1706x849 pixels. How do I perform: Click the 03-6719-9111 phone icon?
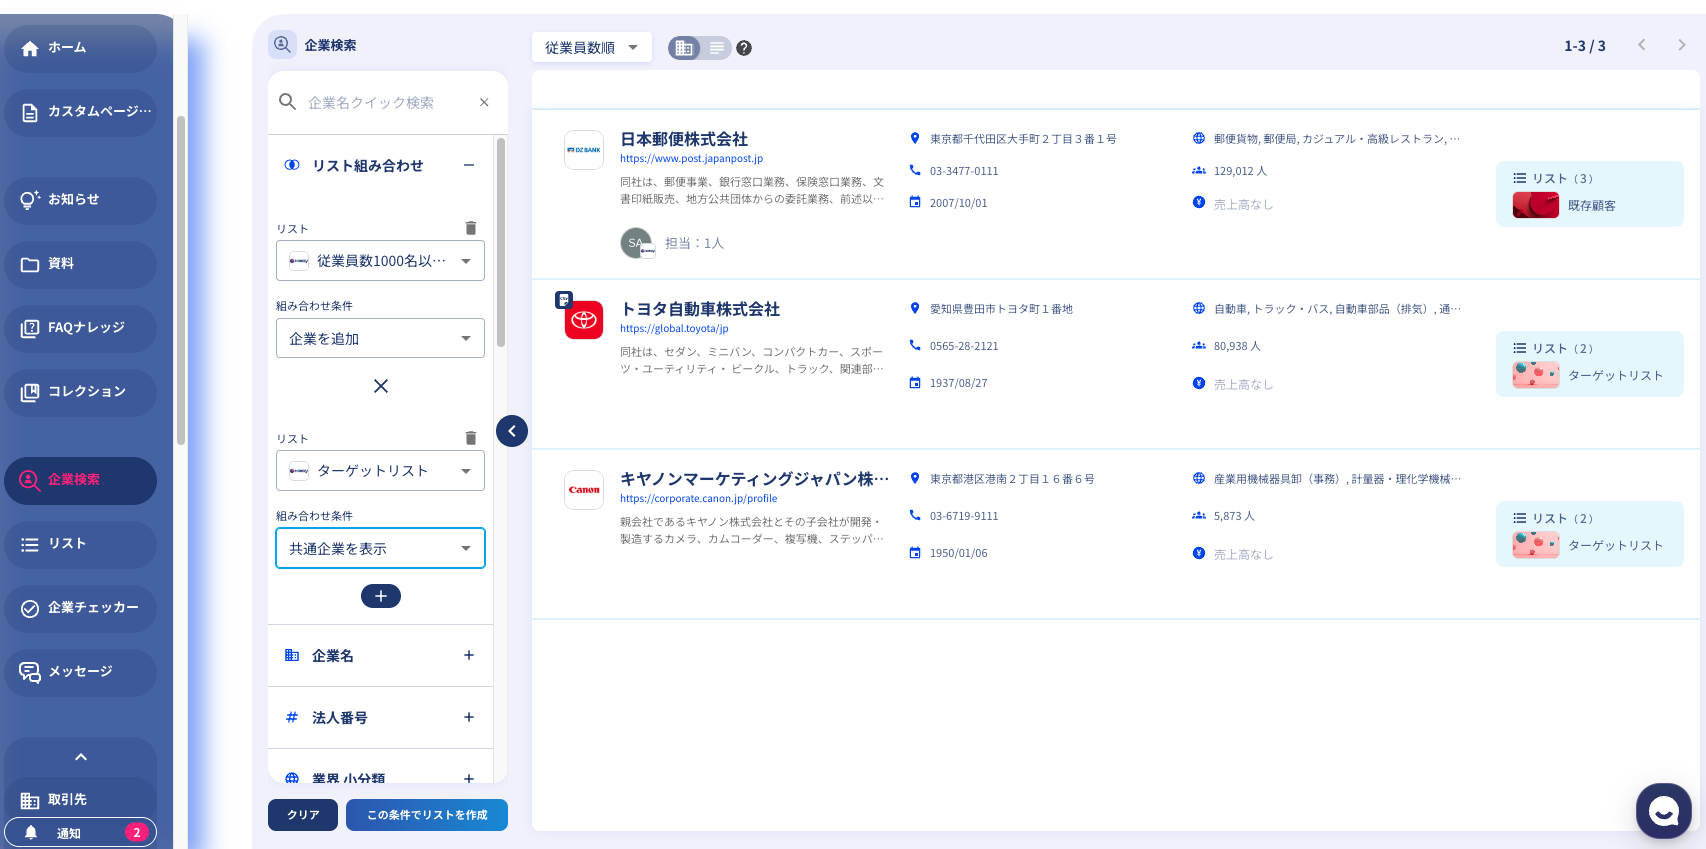[x=915, y=515]
